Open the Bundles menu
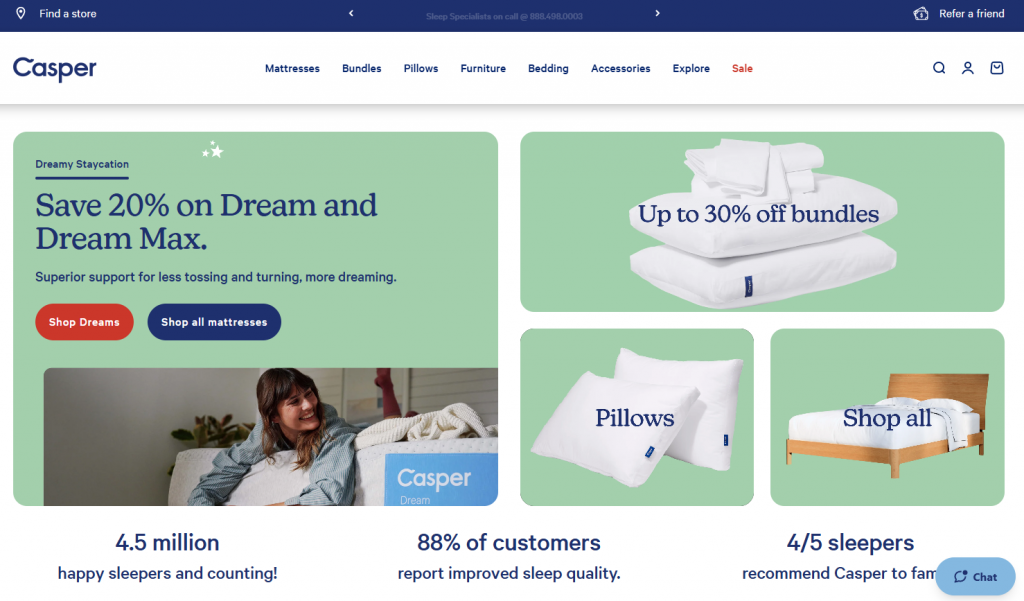This screenshot has height=601, width=1024. (x=361, y=69)
